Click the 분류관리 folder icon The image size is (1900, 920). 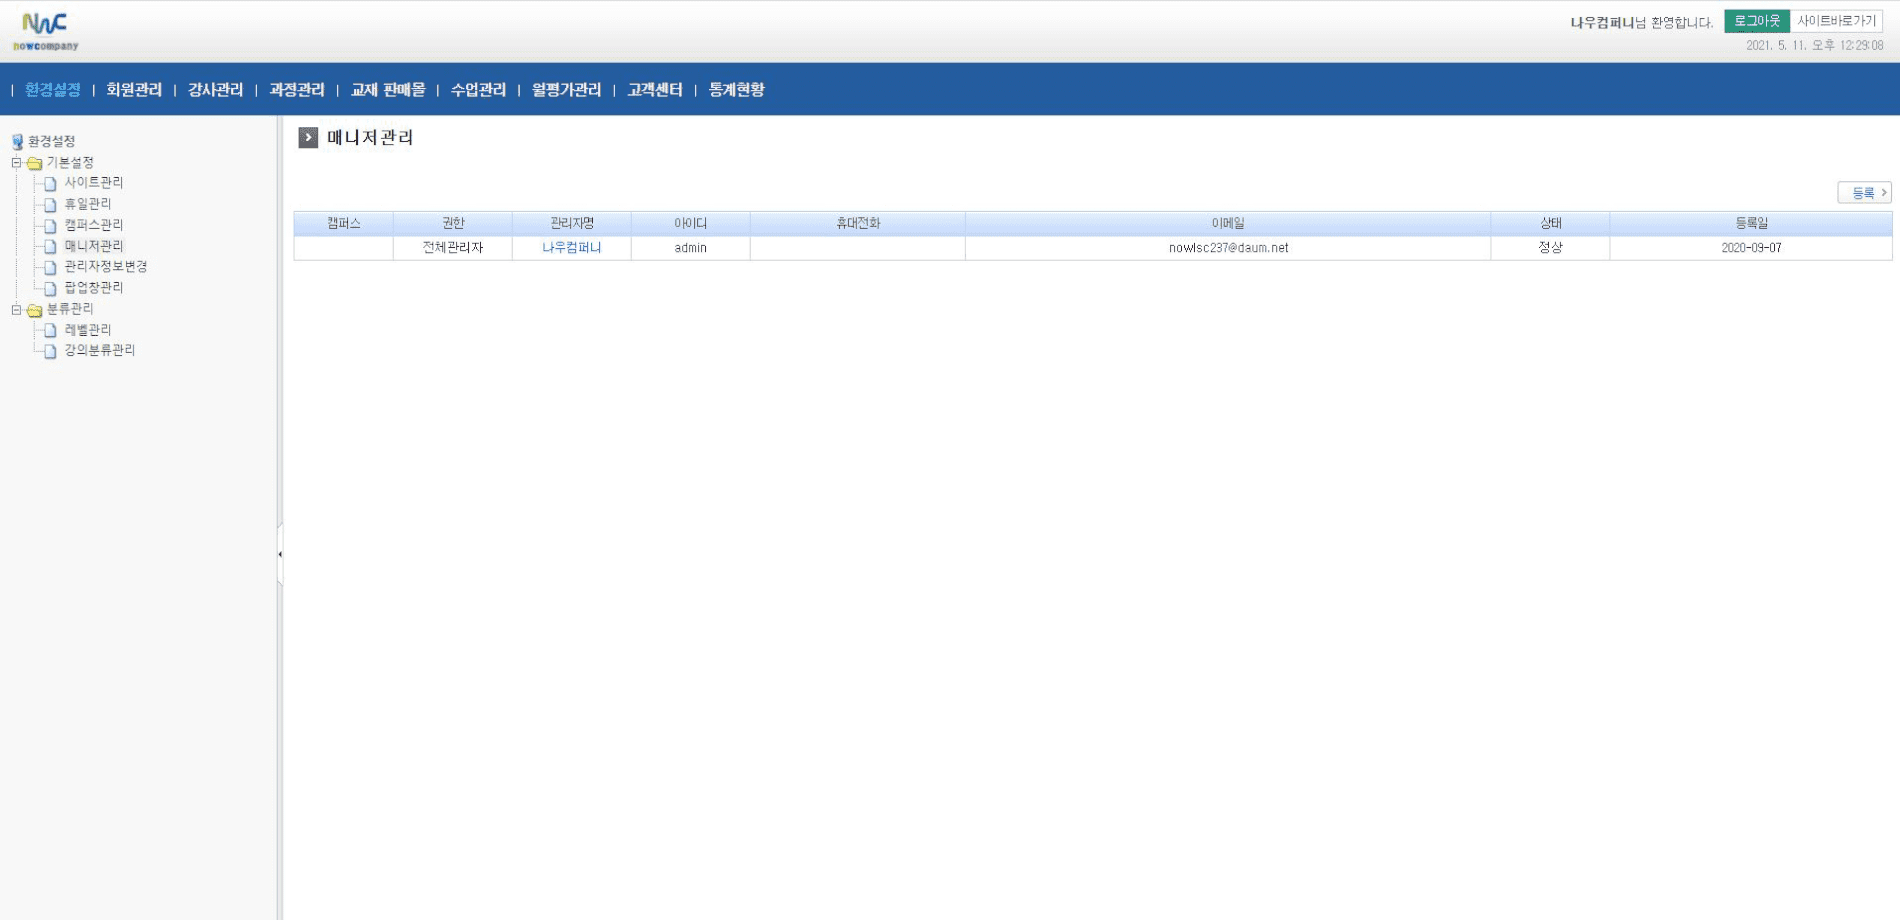pyautogui.click(x=35, y=310)
